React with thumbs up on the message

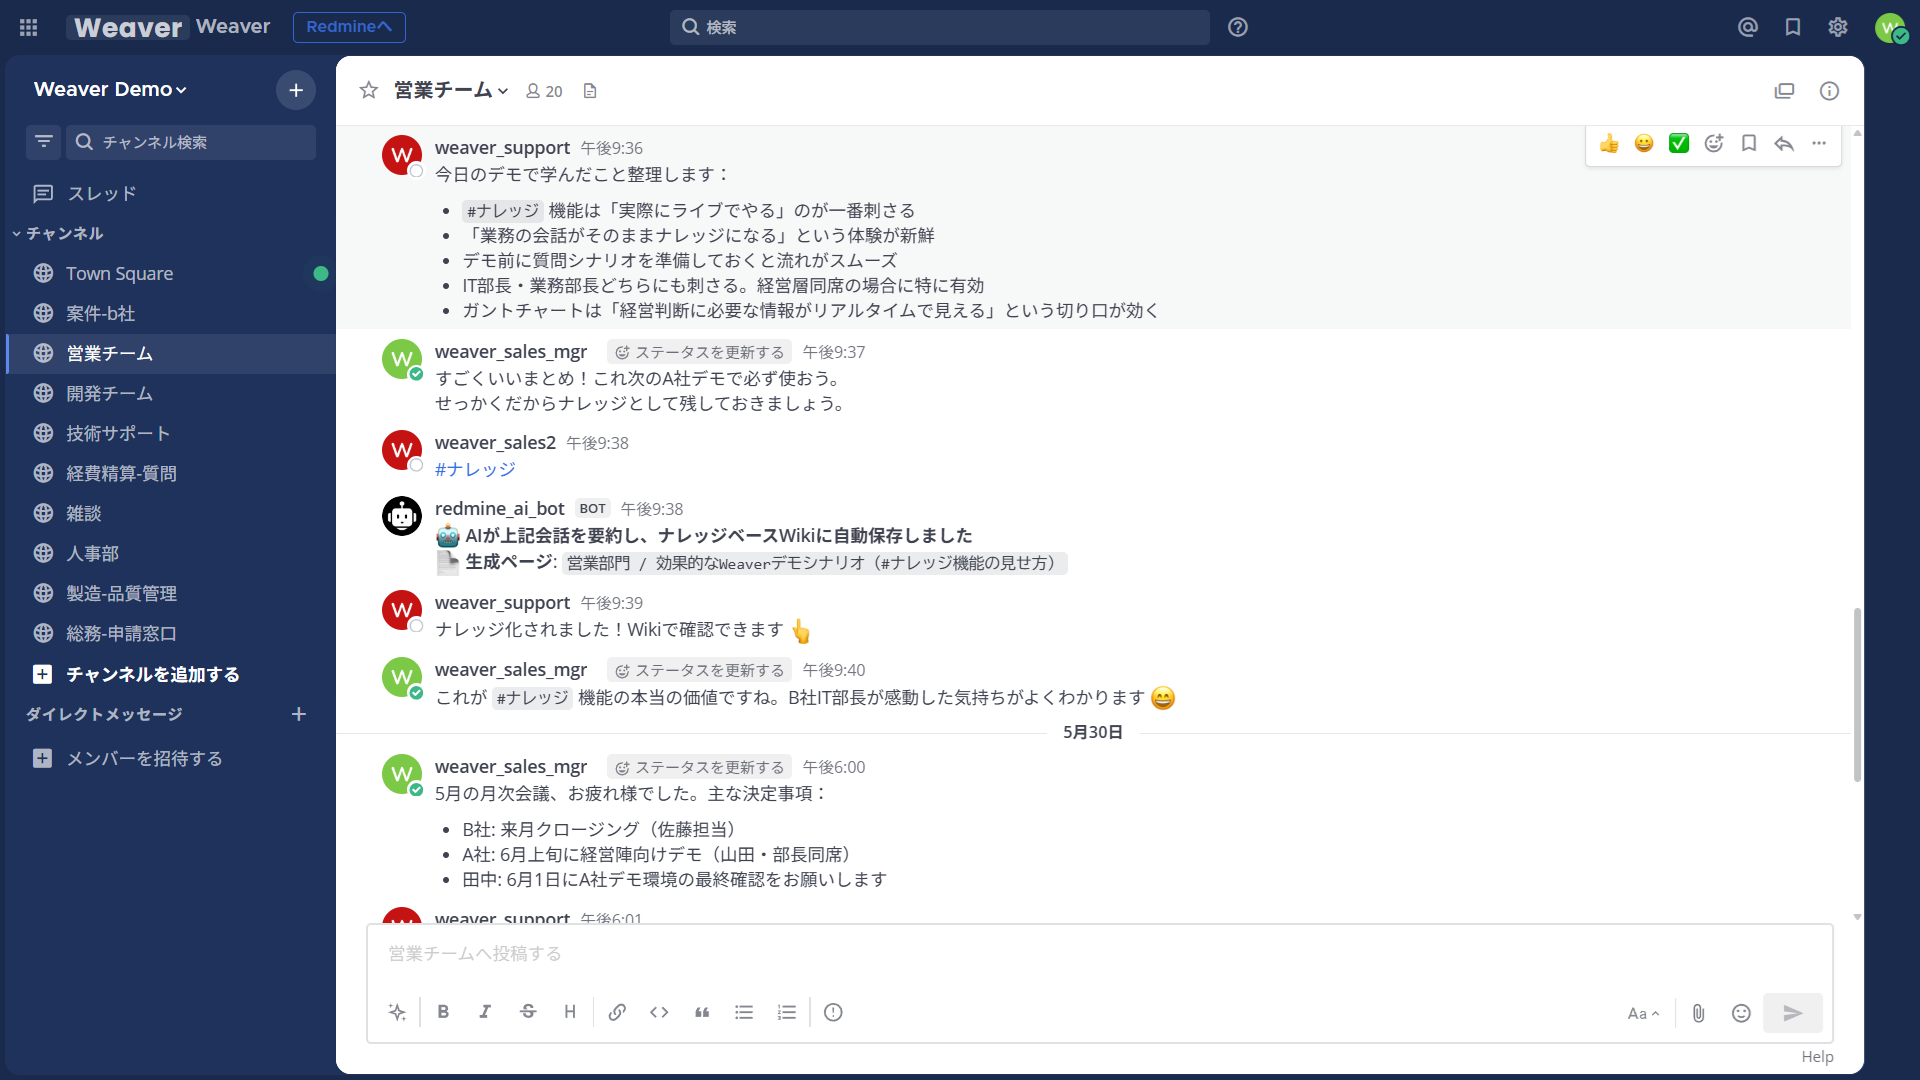pos(1609,143)
